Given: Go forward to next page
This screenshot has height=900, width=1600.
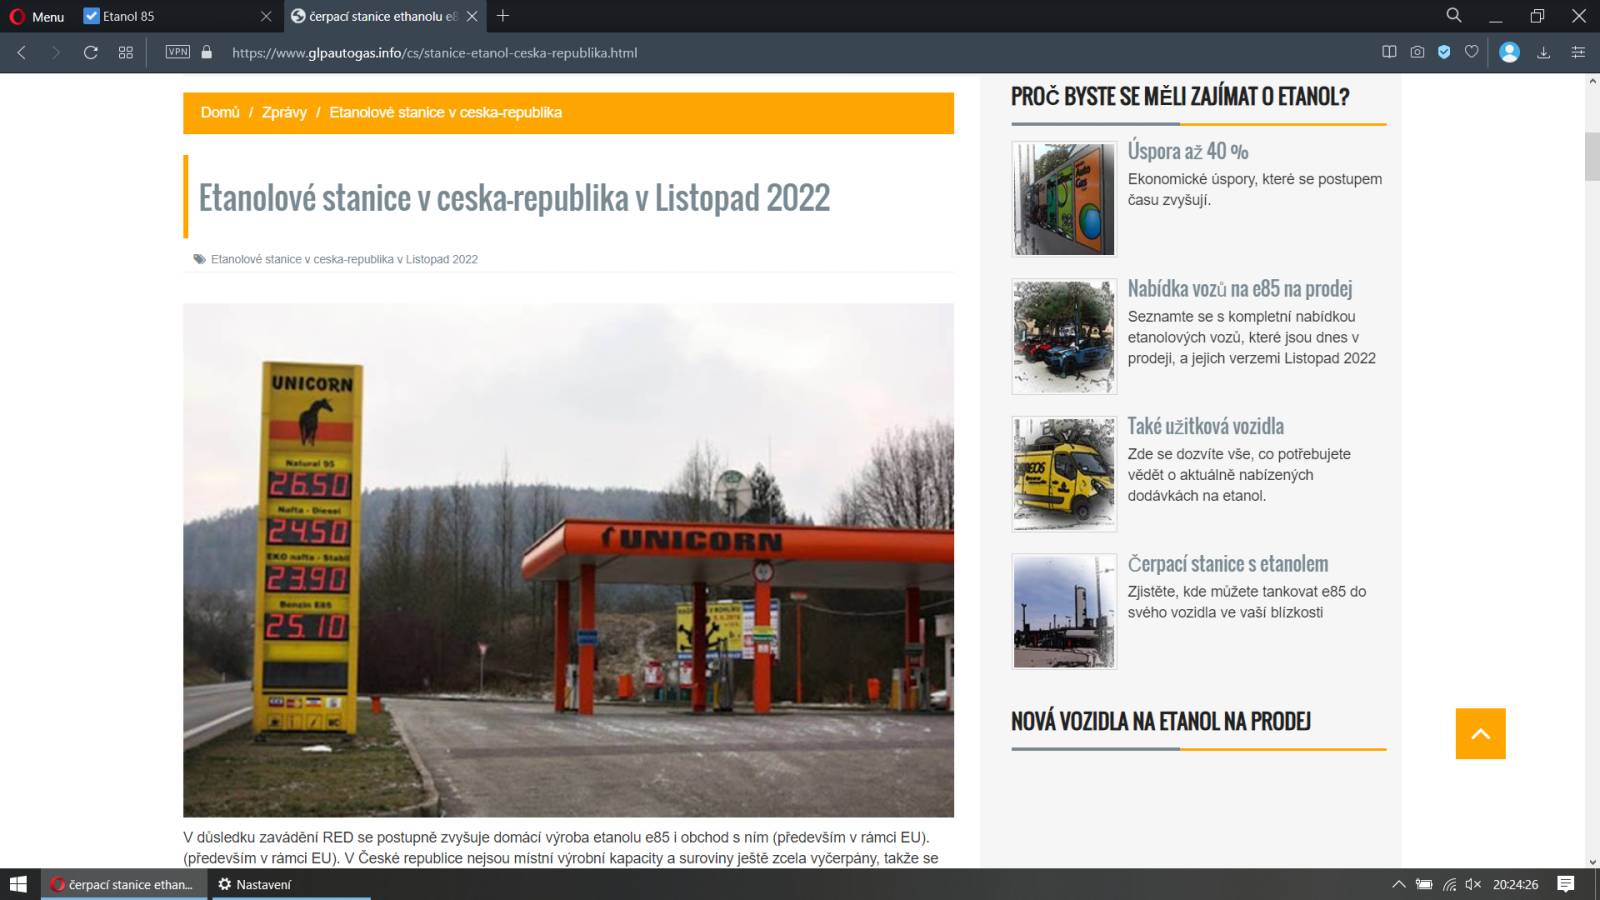Looking at the screenshot, I should pos(55,52).
